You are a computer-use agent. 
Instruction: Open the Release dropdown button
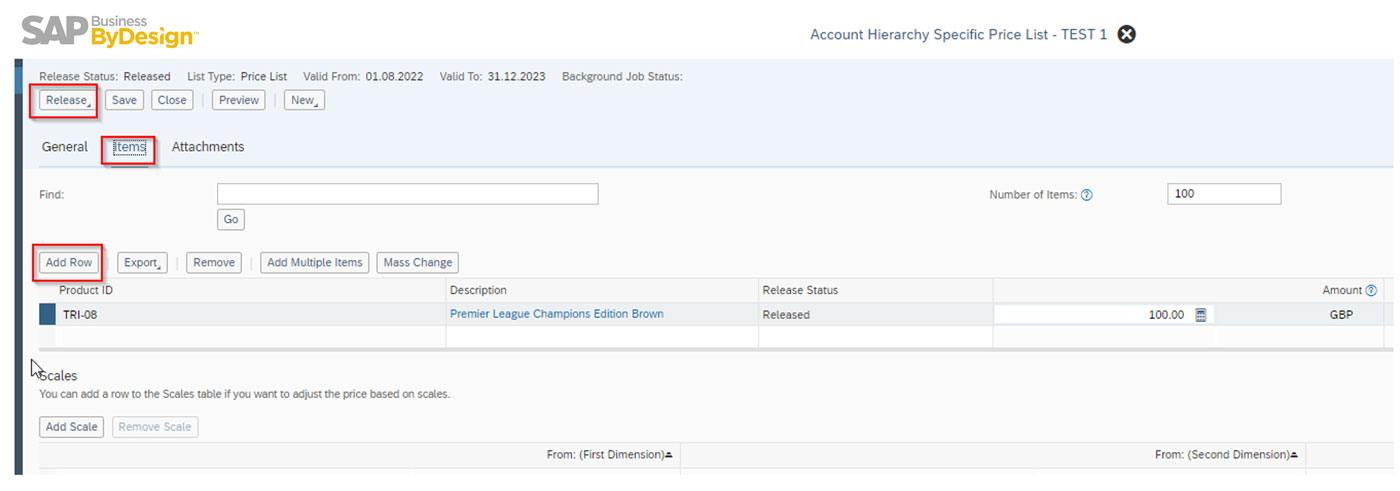pyautogui.click(x=68, y=100)
